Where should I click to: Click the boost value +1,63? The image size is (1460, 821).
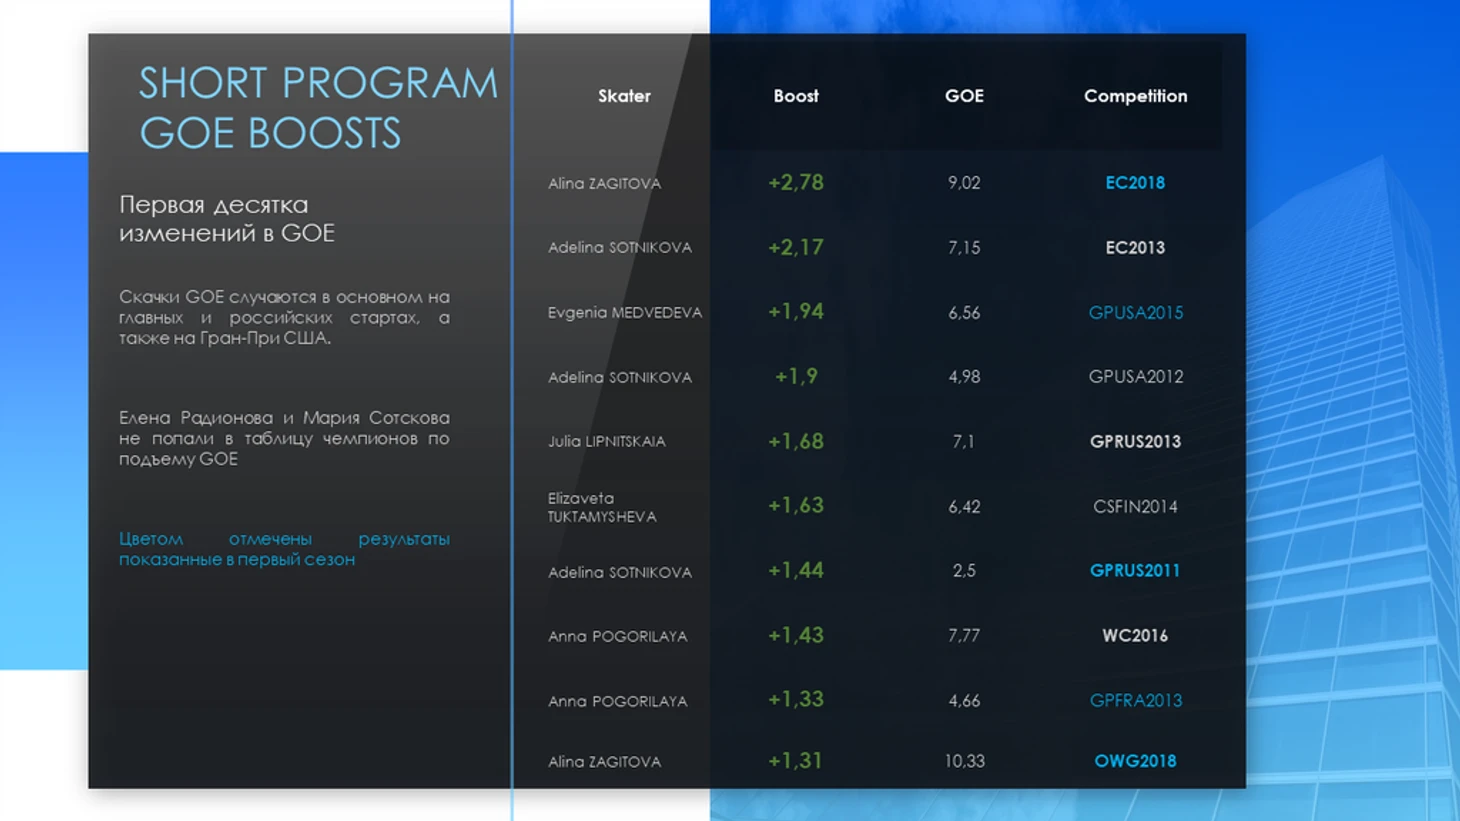point(796,506)
